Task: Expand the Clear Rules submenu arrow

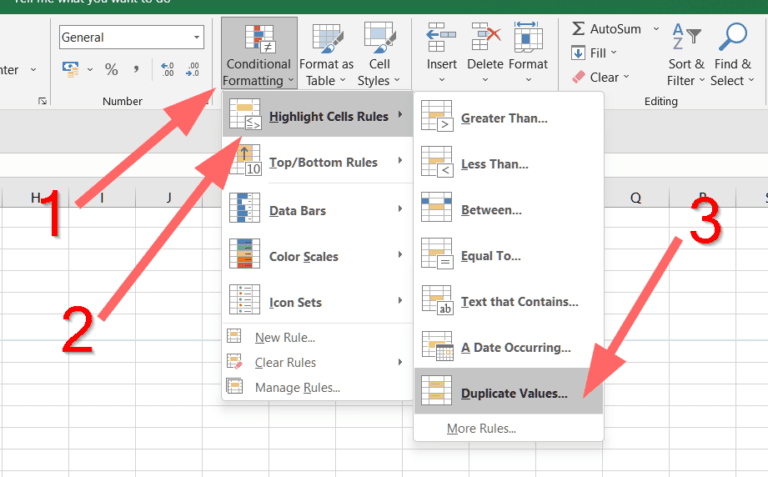Action: click(400, 362)
